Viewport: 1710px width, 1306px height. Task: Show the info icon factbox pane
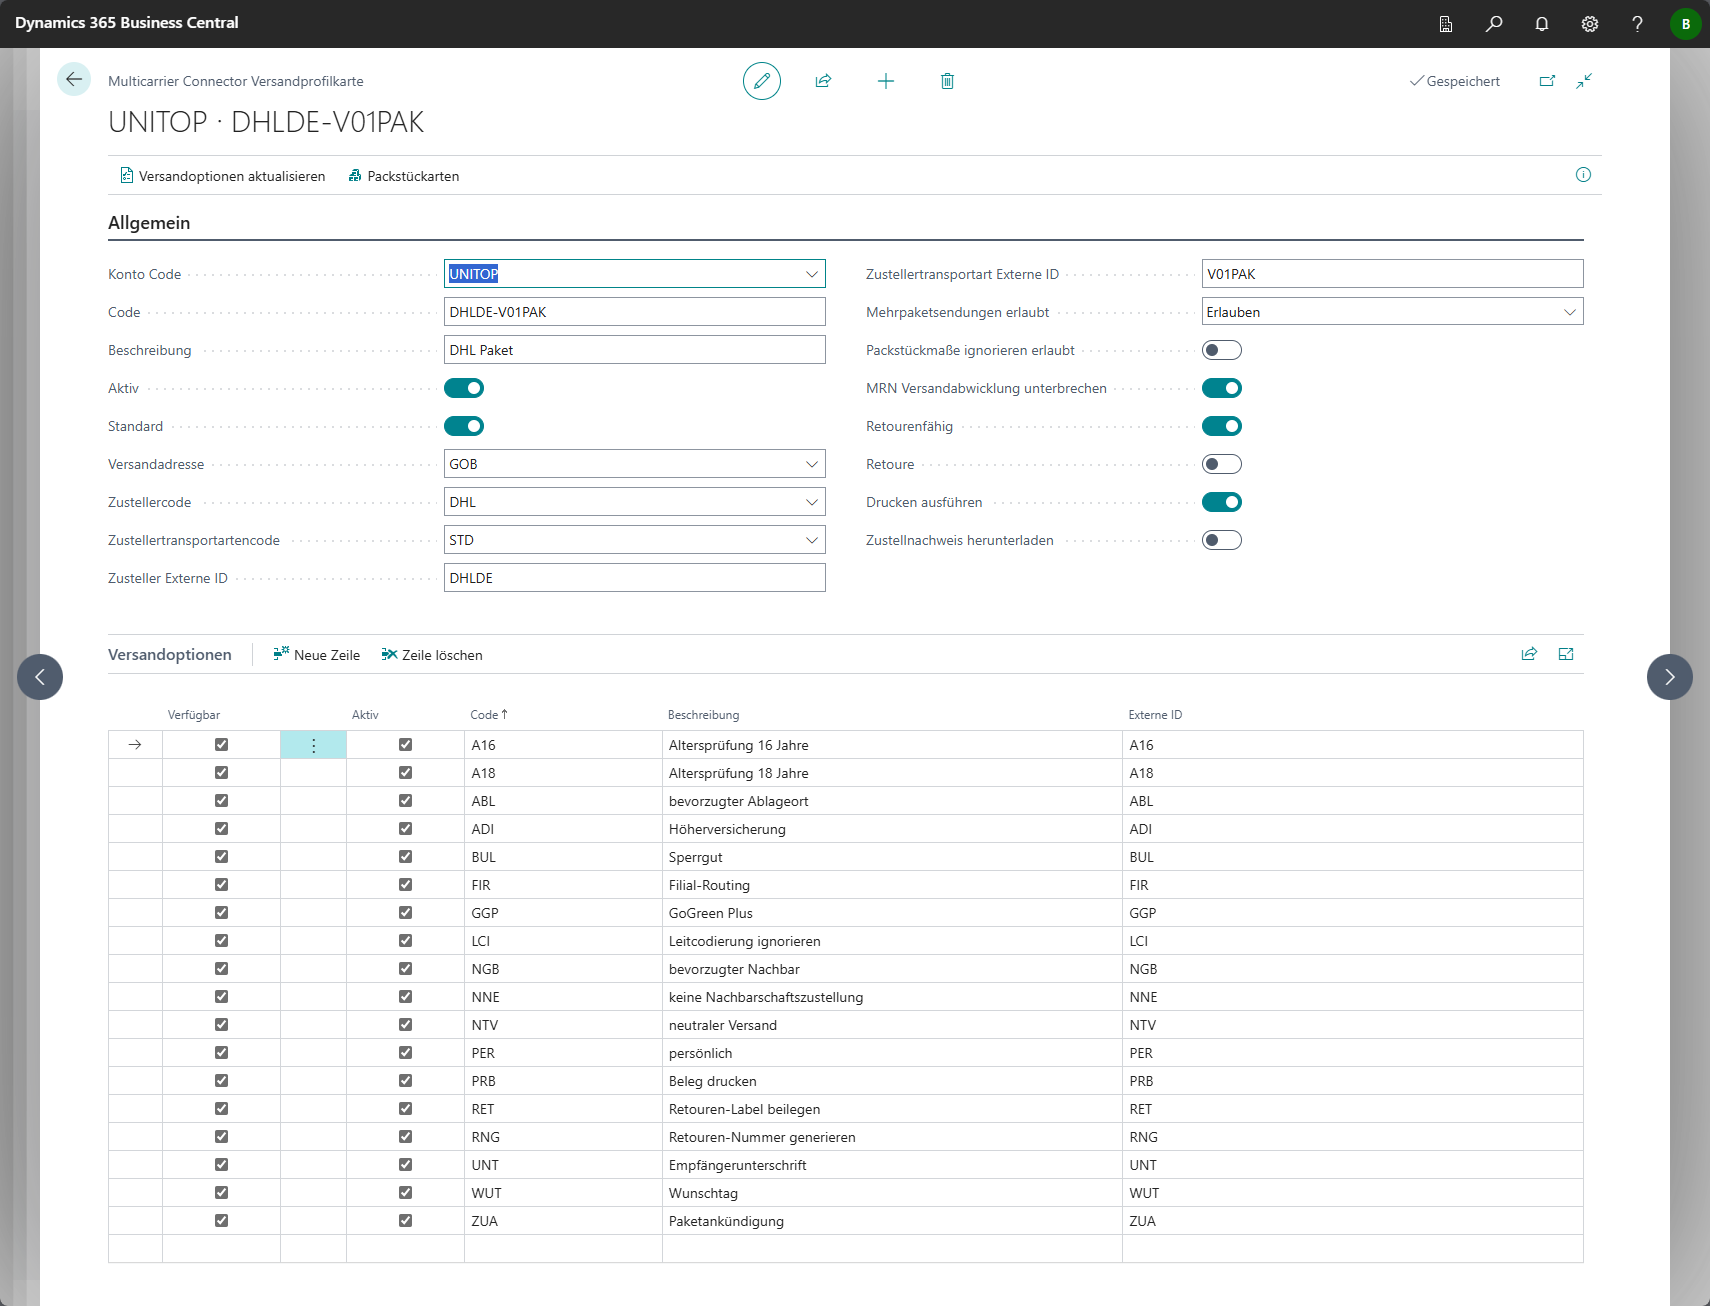(1583, 175)
